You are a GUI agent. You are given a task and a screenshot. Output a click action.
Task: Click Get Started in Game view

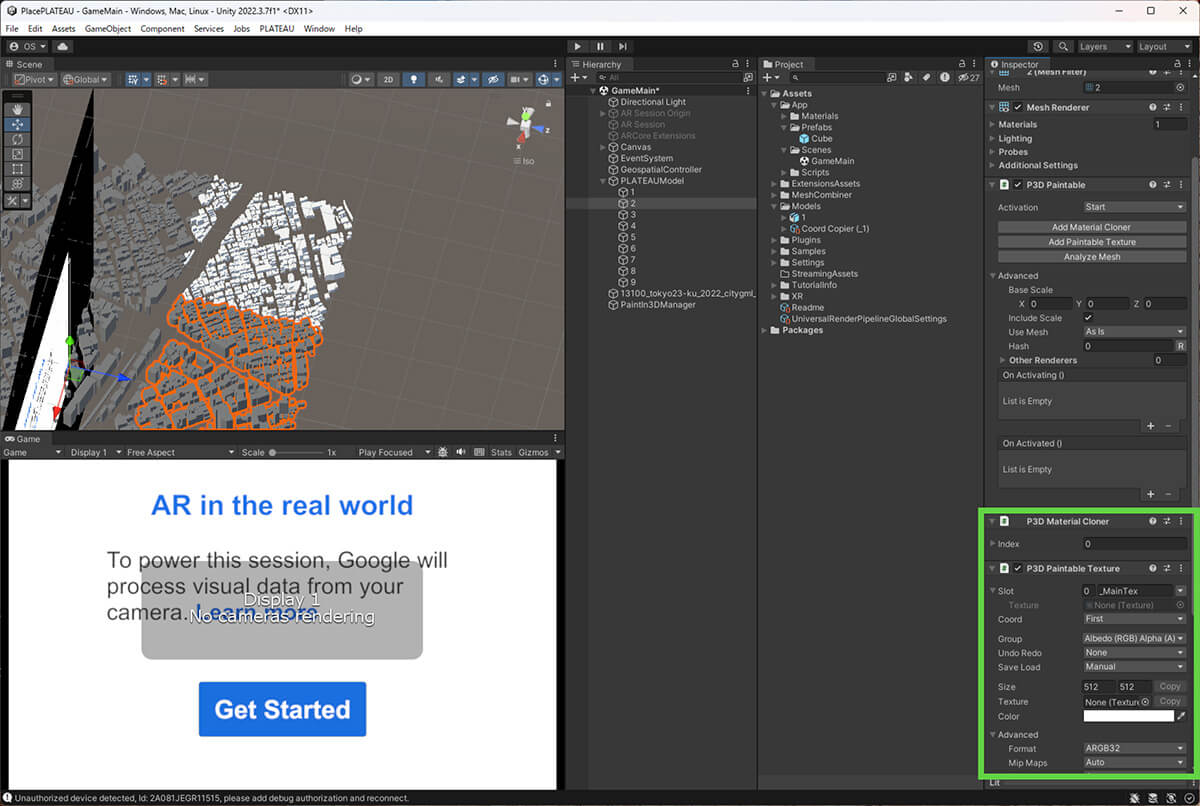coord(282,709)
